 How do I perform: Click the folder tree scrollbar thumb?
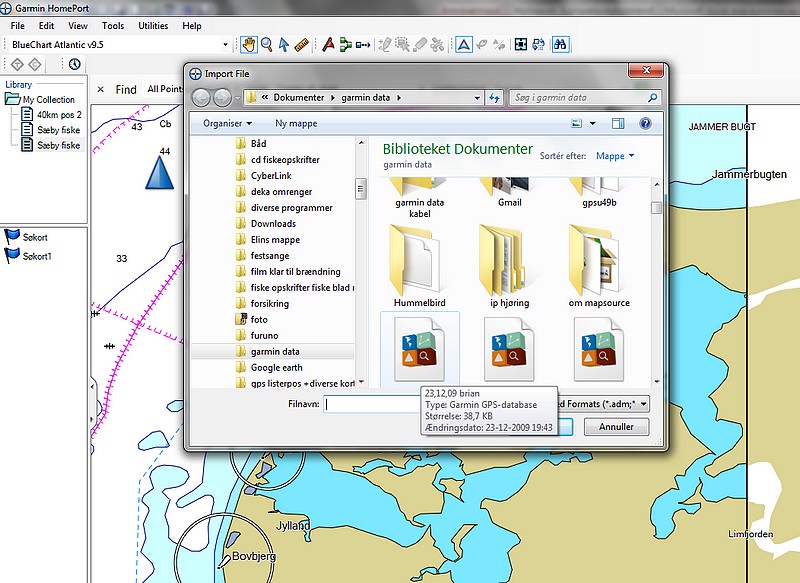click(x=361, y=189)
